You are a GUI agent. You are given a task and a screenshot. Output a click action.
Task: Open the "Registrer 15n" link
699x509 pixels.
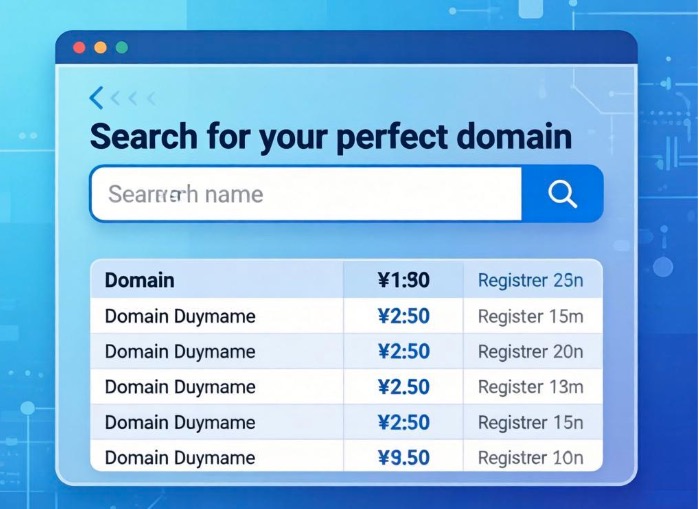click(530, 423)
